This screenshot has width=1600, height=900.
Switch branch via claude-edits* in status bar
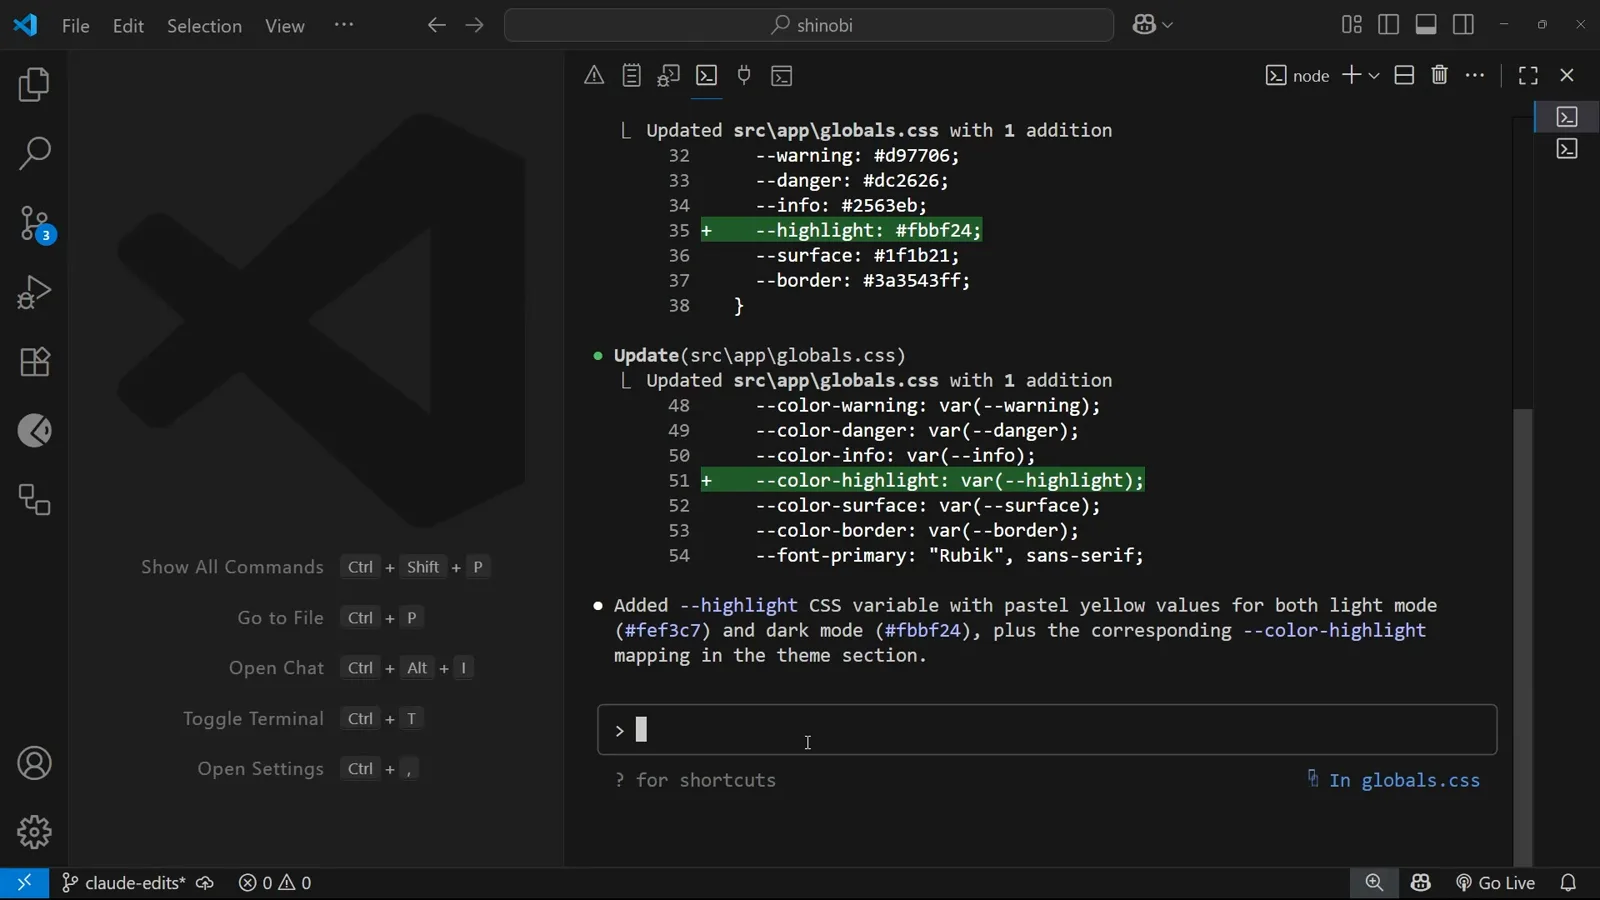[124, 883]
